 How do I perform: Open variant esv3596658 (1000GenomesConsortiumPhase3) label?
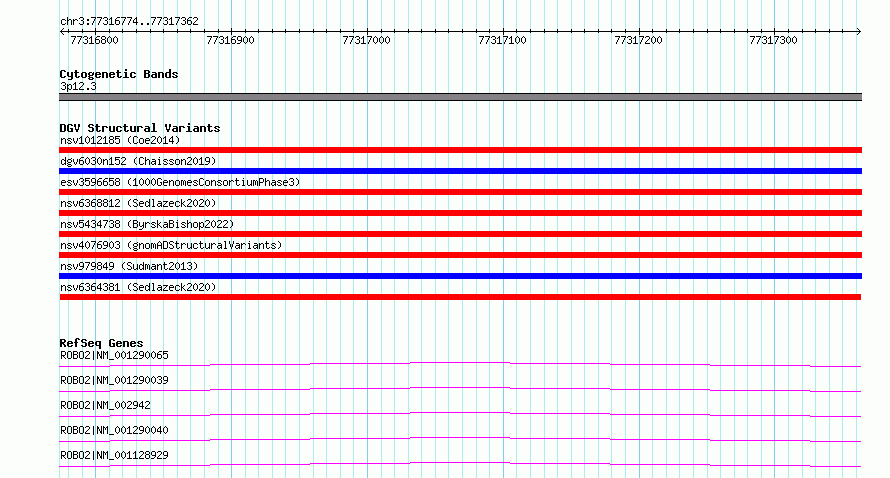[x=180, y=182]
